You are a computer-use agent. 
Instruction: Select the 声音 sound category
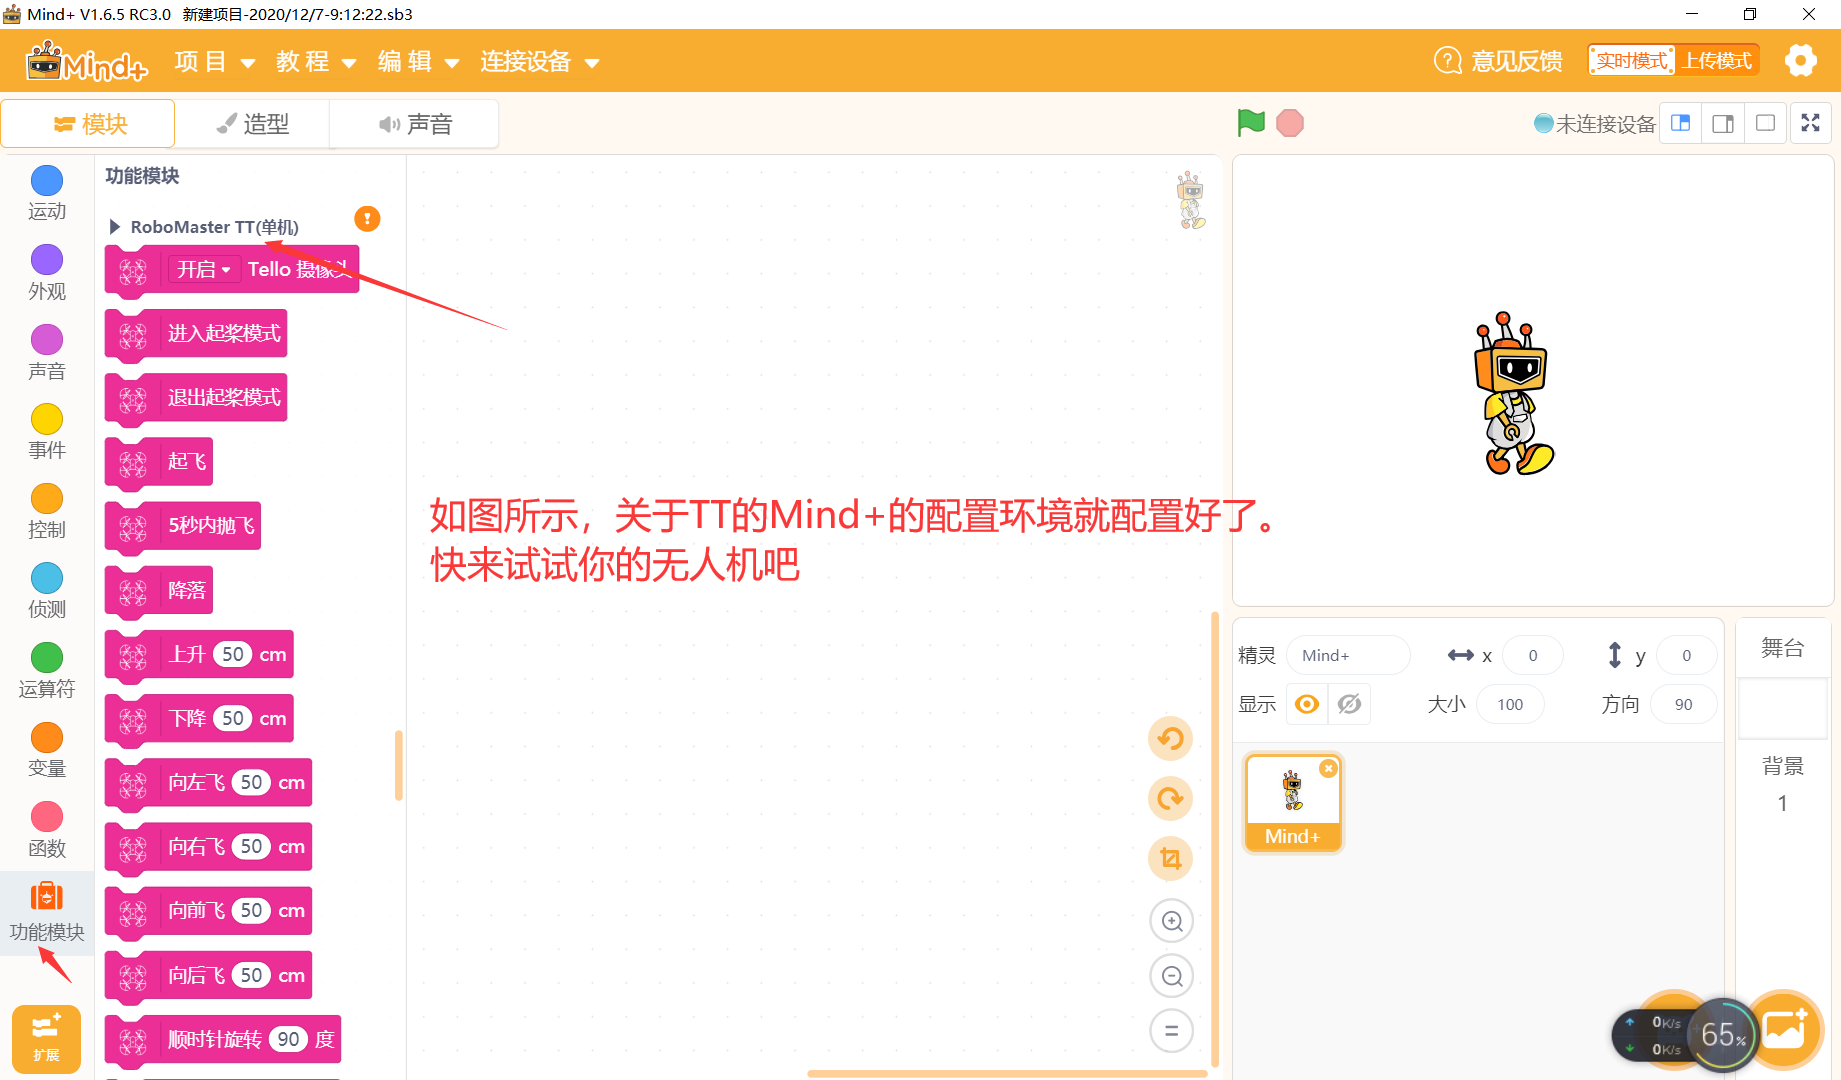(47, 353)
